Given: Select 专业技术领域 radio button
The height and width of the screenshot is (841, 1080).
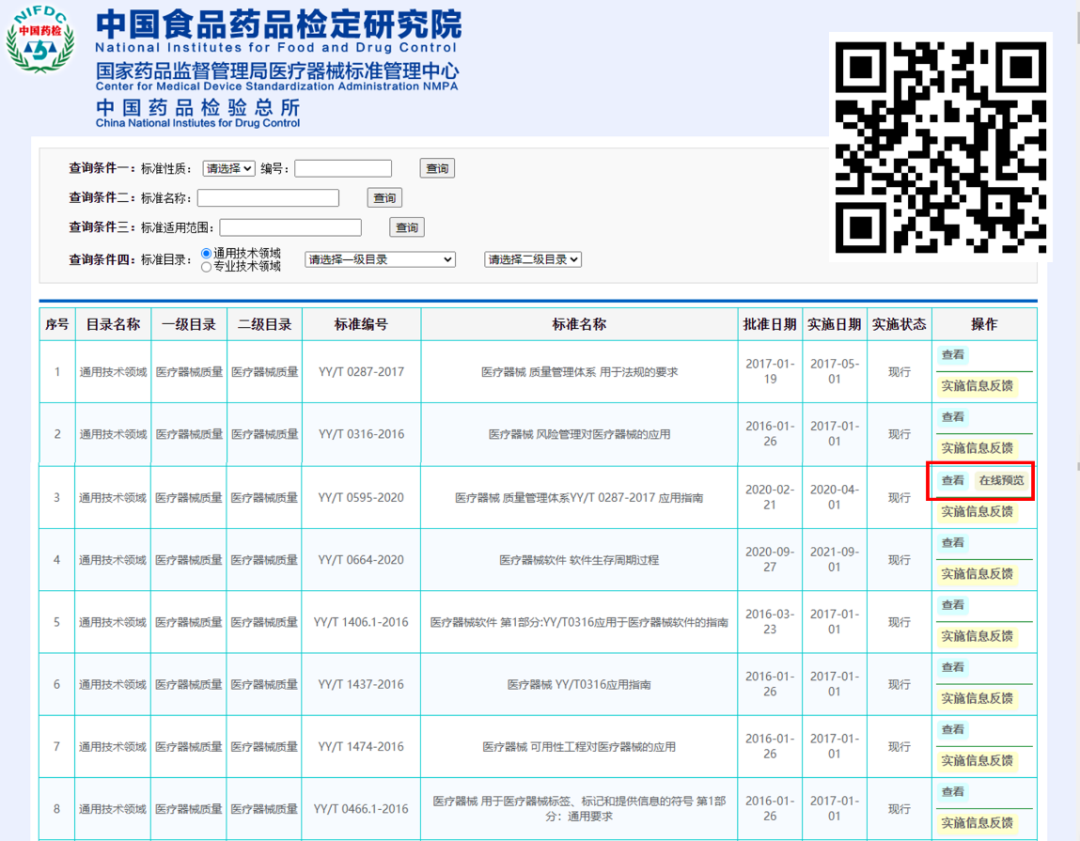Looking at the screenshot, I should (x=207, y=267).
